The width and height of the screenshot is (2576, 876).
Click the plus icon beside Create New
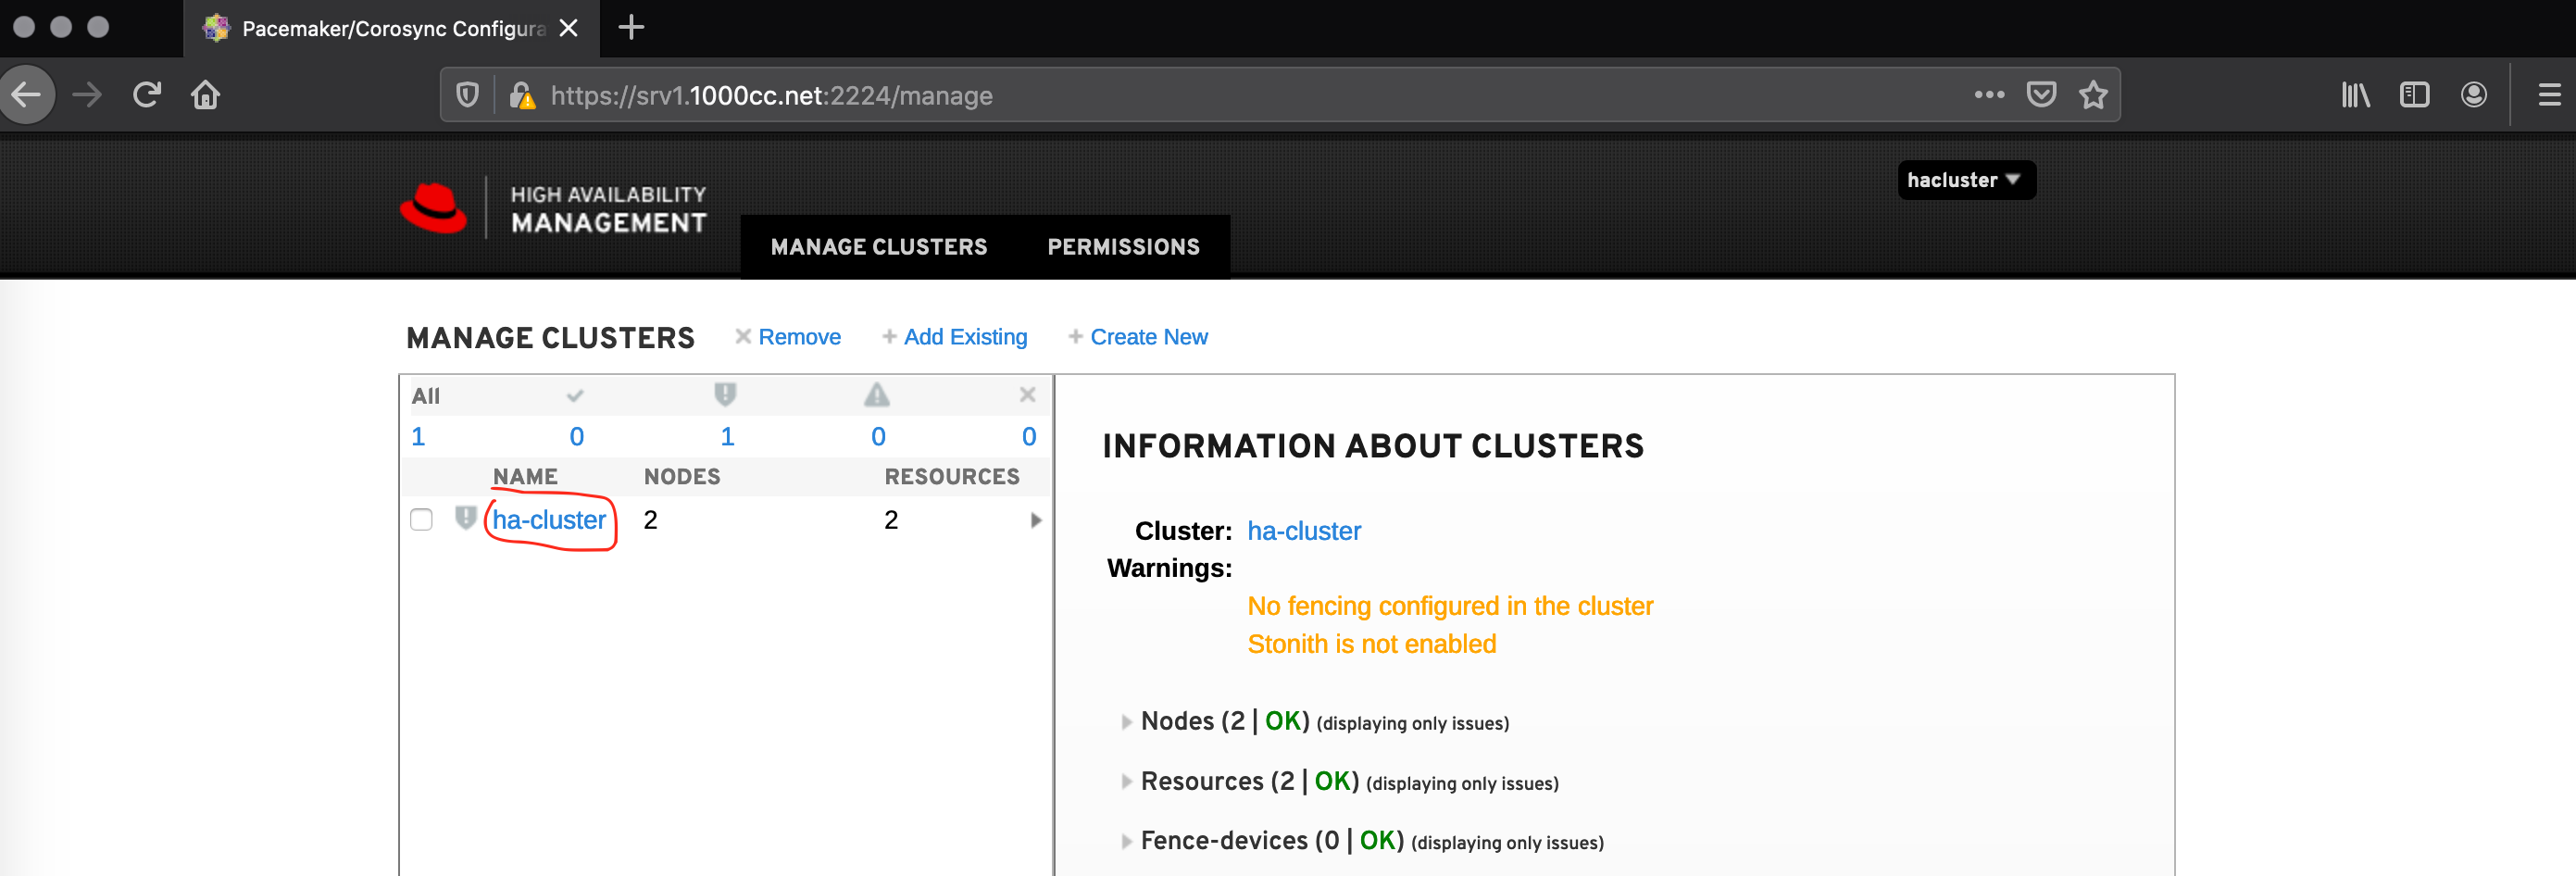(1075, 337)
